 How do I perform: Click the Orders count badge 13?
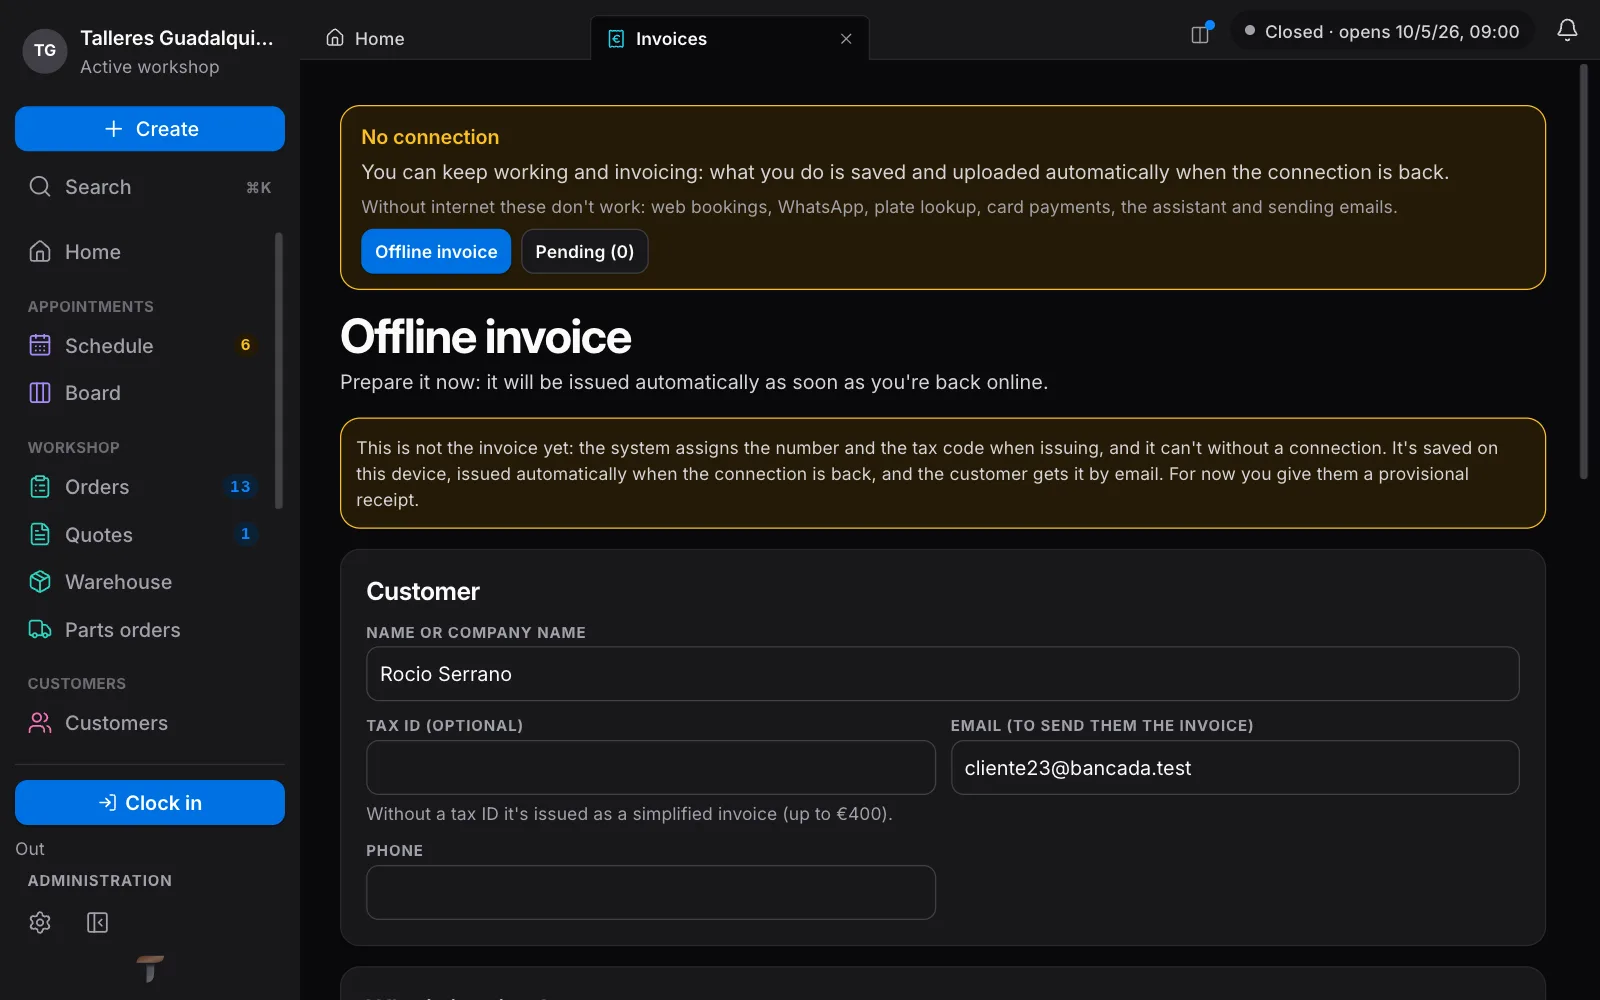coord(240,487)
